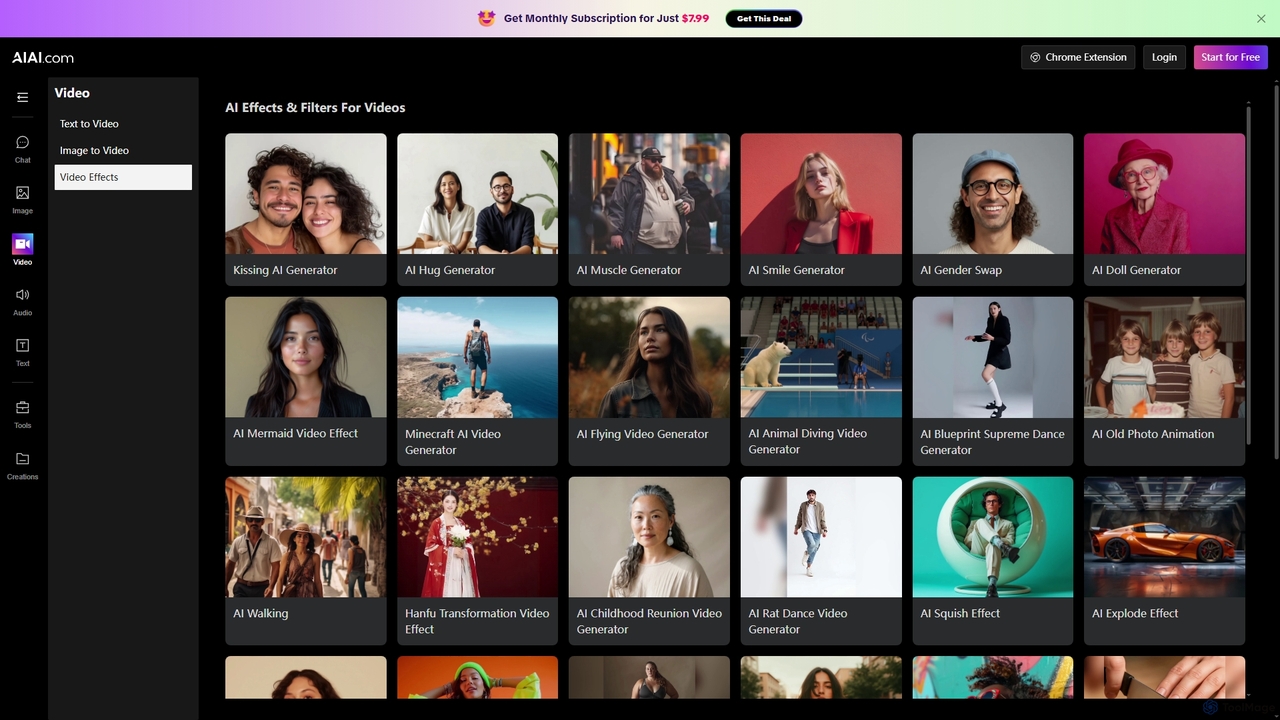Select Image to Video menu item
Viewport: 1280px width, 720px height.
123,150
